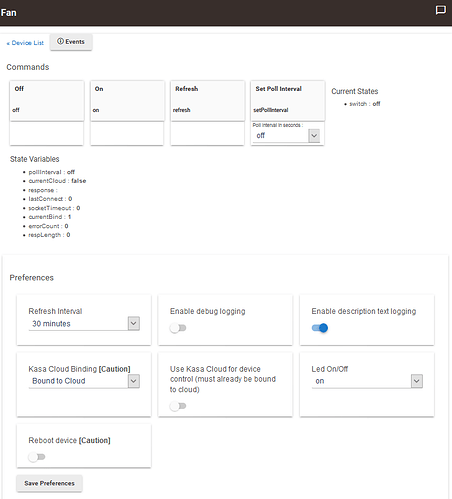This screenshot has height=499, width=452.
Task: Open Refresh Interval dropdown arrow
Action: click(134, 323)
